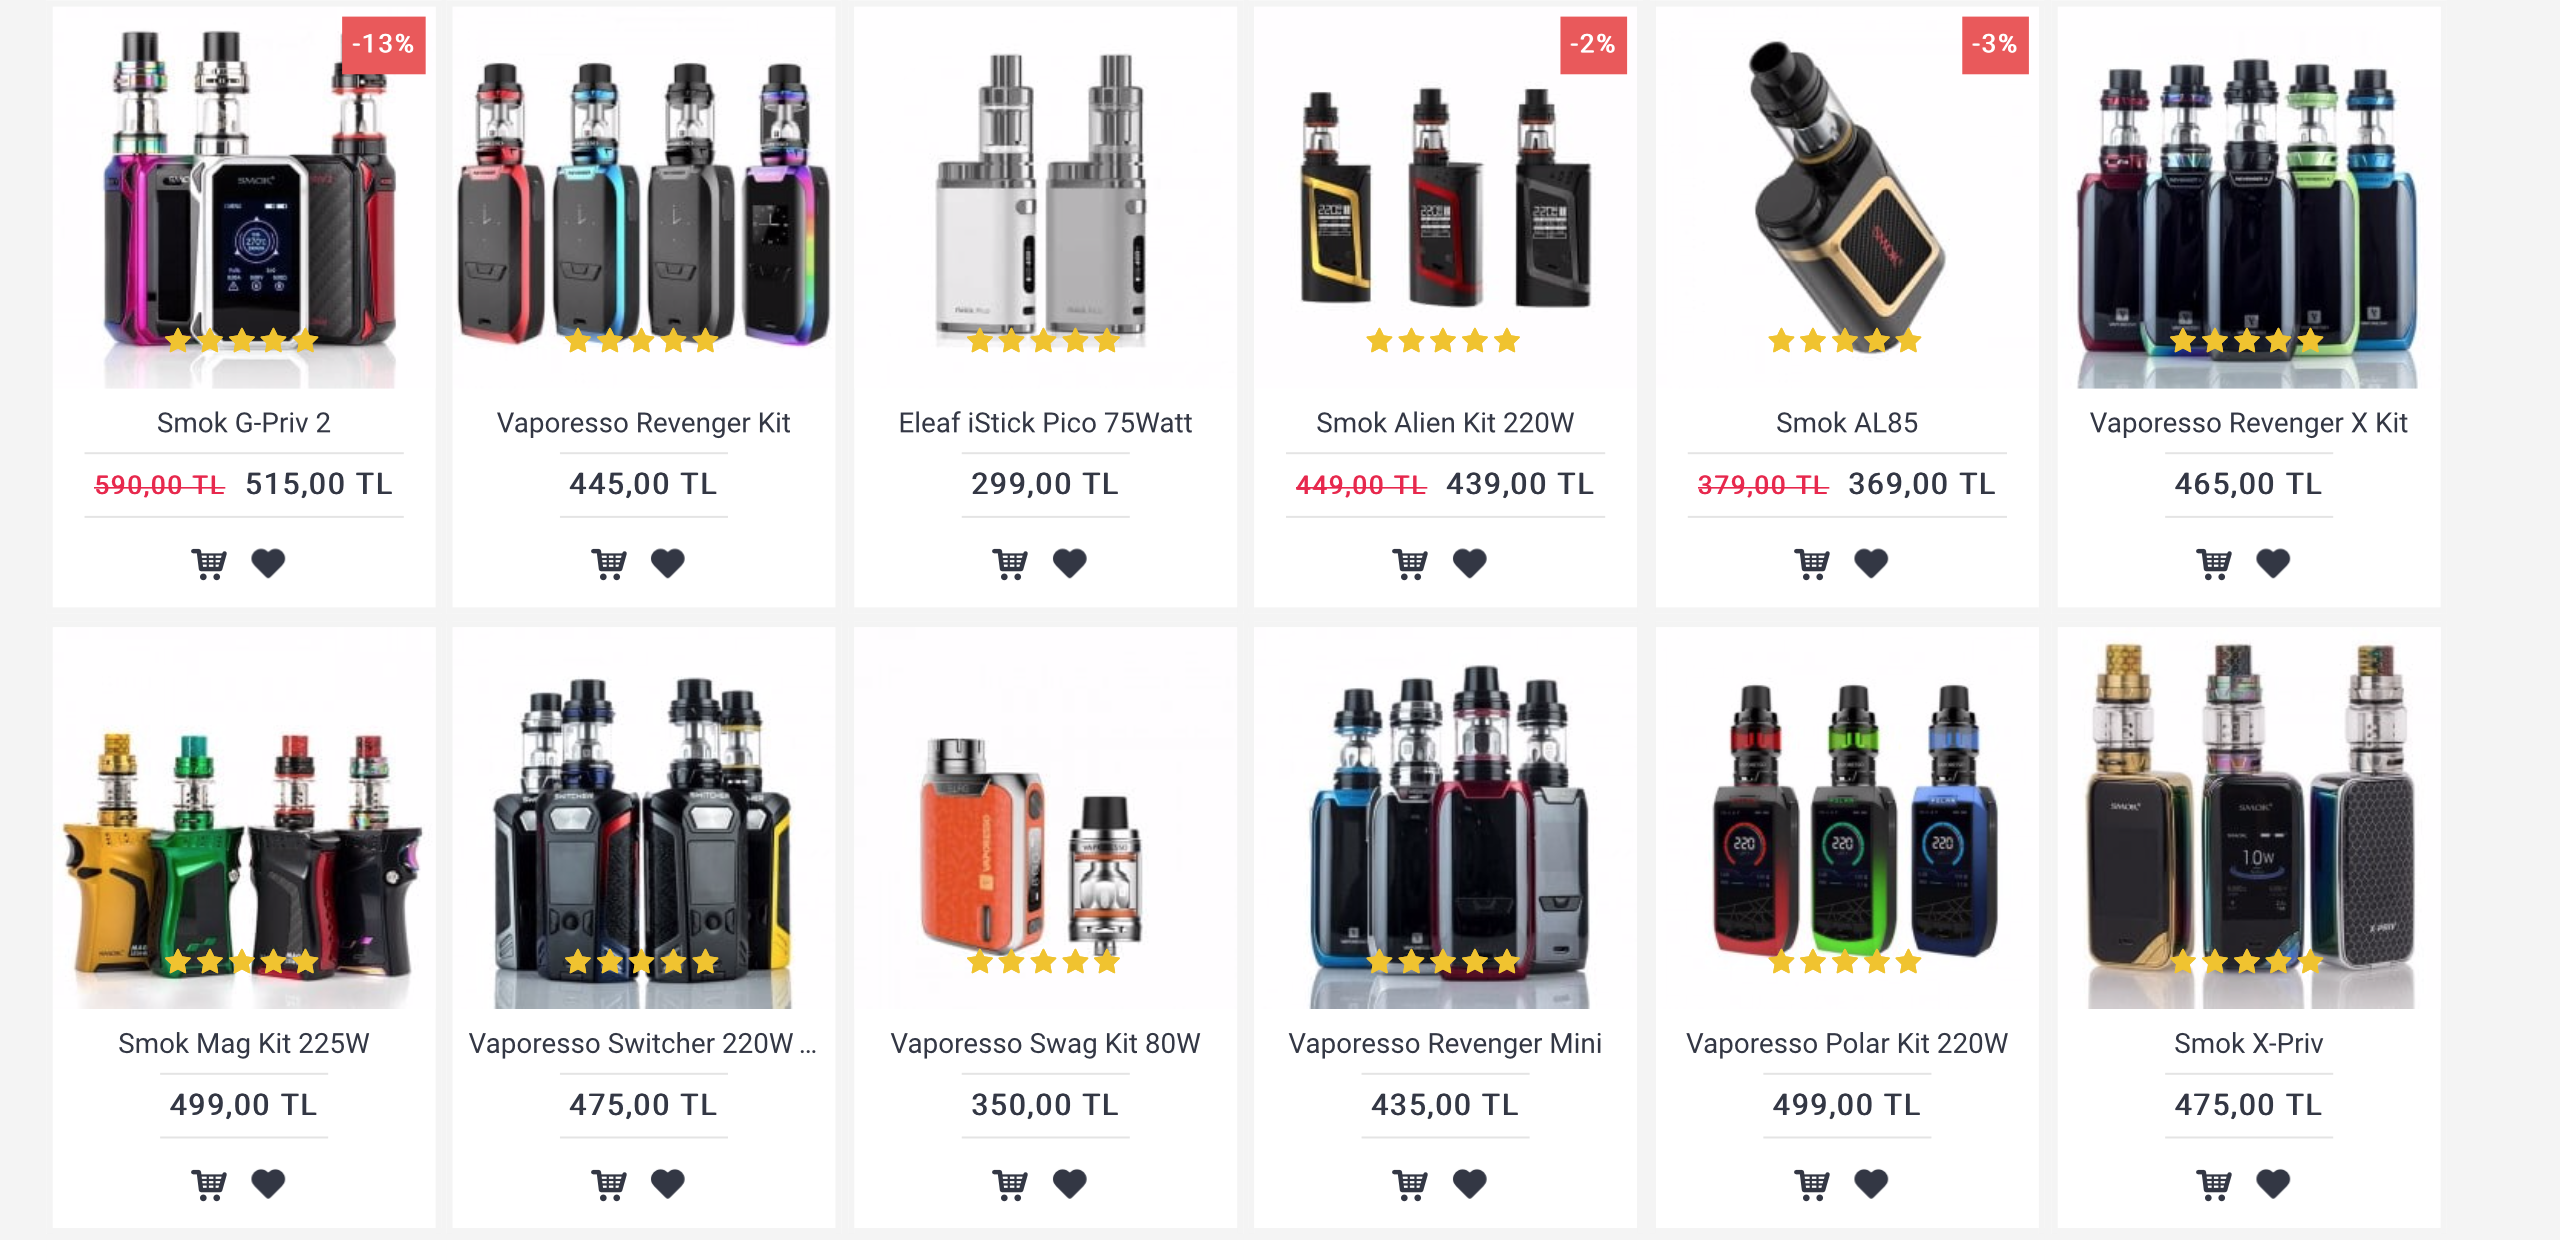Add Eleaf iStick Pico 75Watt to cart
The width and height of the screenshot is (2560, 1240).
[1010, 564]
